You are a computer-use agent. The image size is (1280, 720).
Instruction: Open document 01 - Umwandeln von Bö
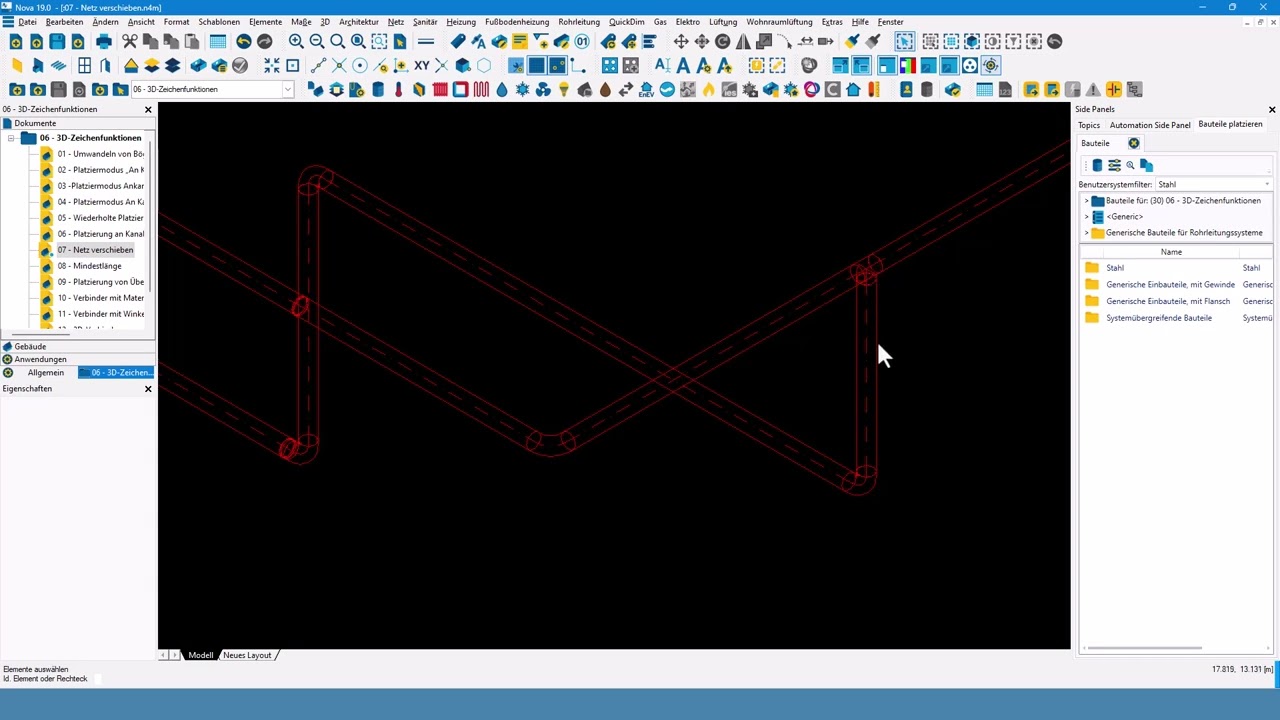coord(100,154)
